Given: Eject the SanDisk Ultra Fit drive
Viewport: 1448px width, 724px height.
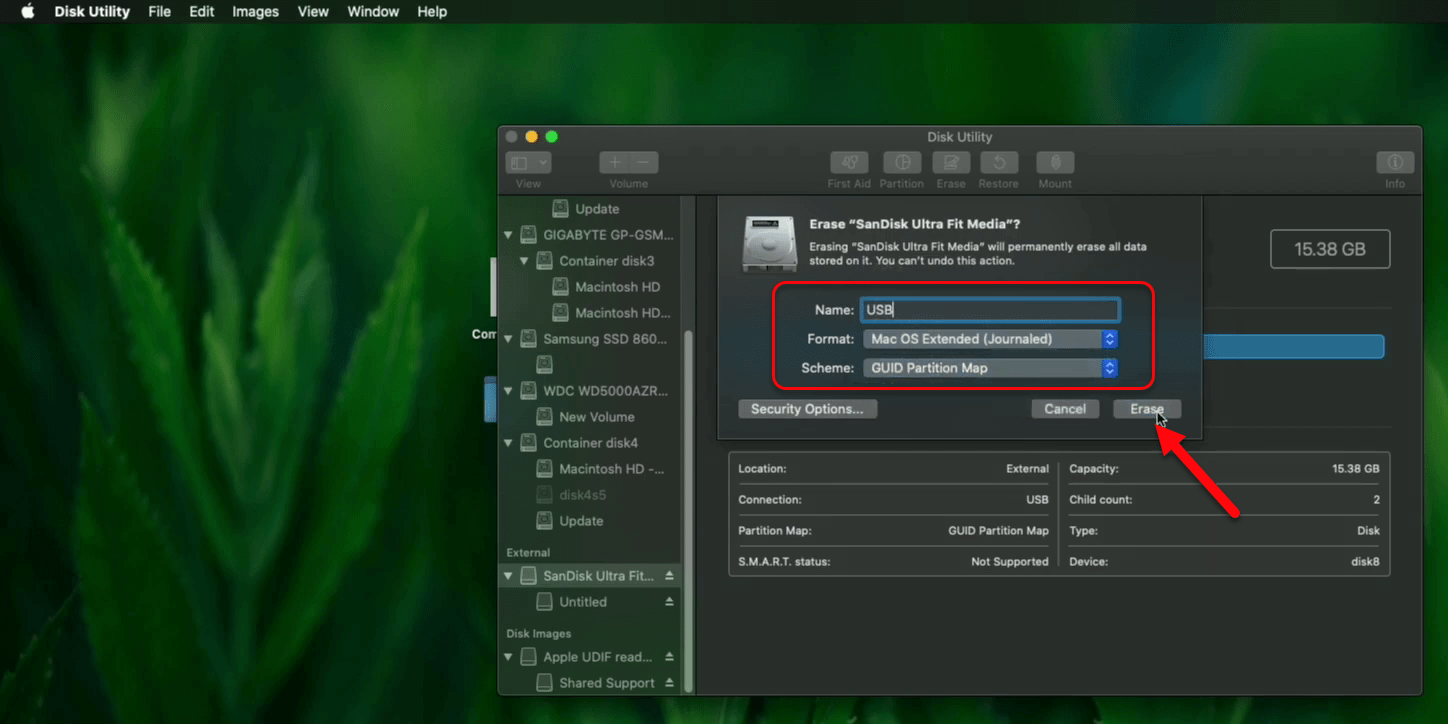Looking at the screenshot, I should 669,576.
